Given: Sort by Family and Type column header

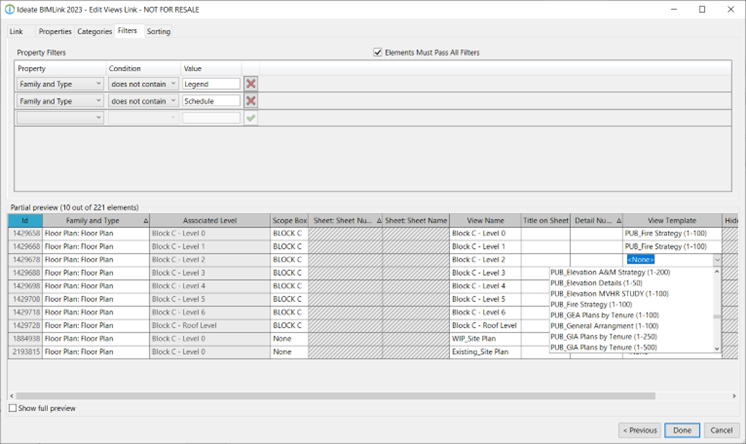Looking at the screenshot, I should 96,220.
